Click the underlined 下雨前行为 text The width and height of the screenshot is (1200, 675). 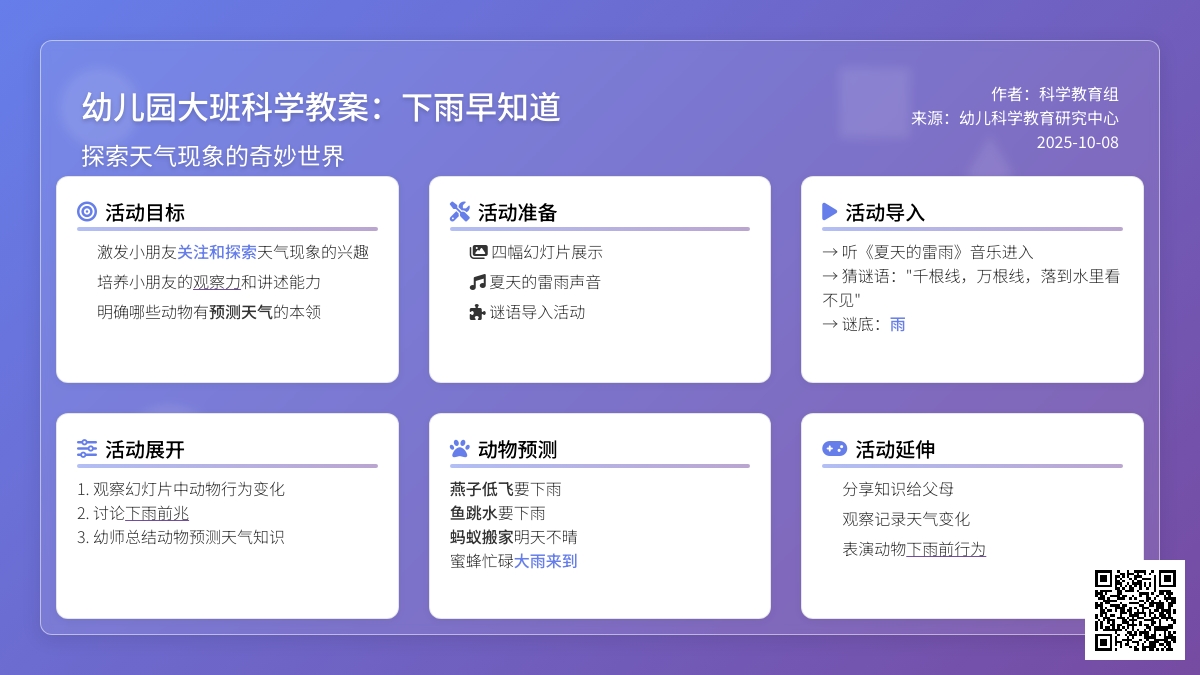tap(946, 549)
